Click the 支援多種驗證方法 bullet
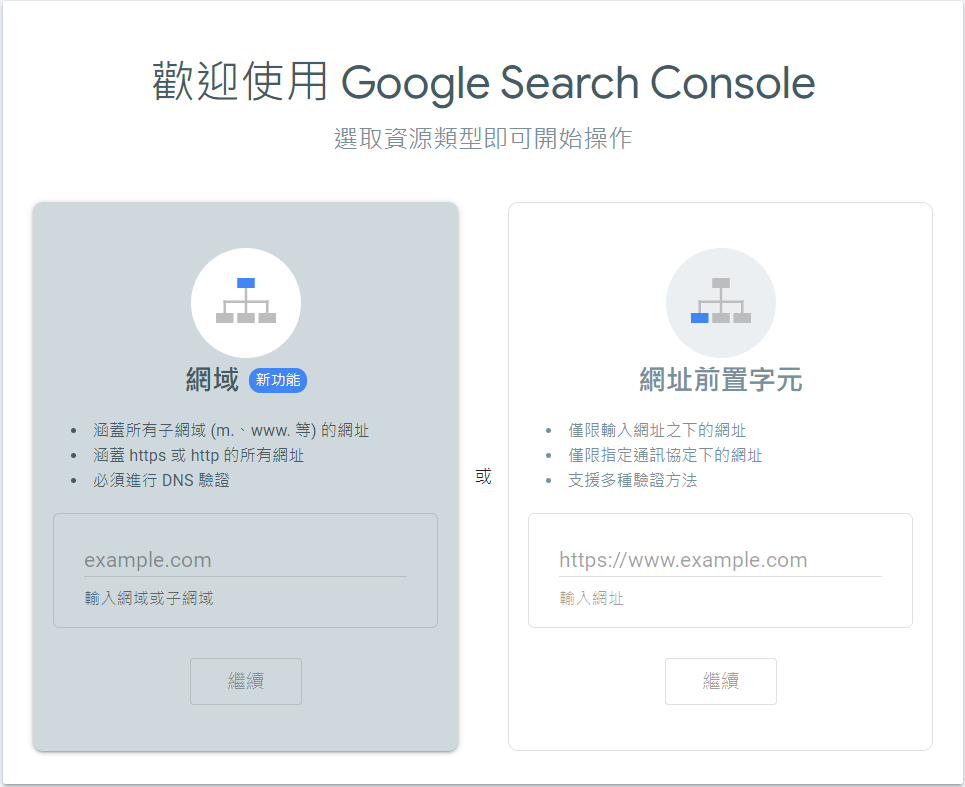The height and width of the screenshot is (787, 965). pos(632,480)
